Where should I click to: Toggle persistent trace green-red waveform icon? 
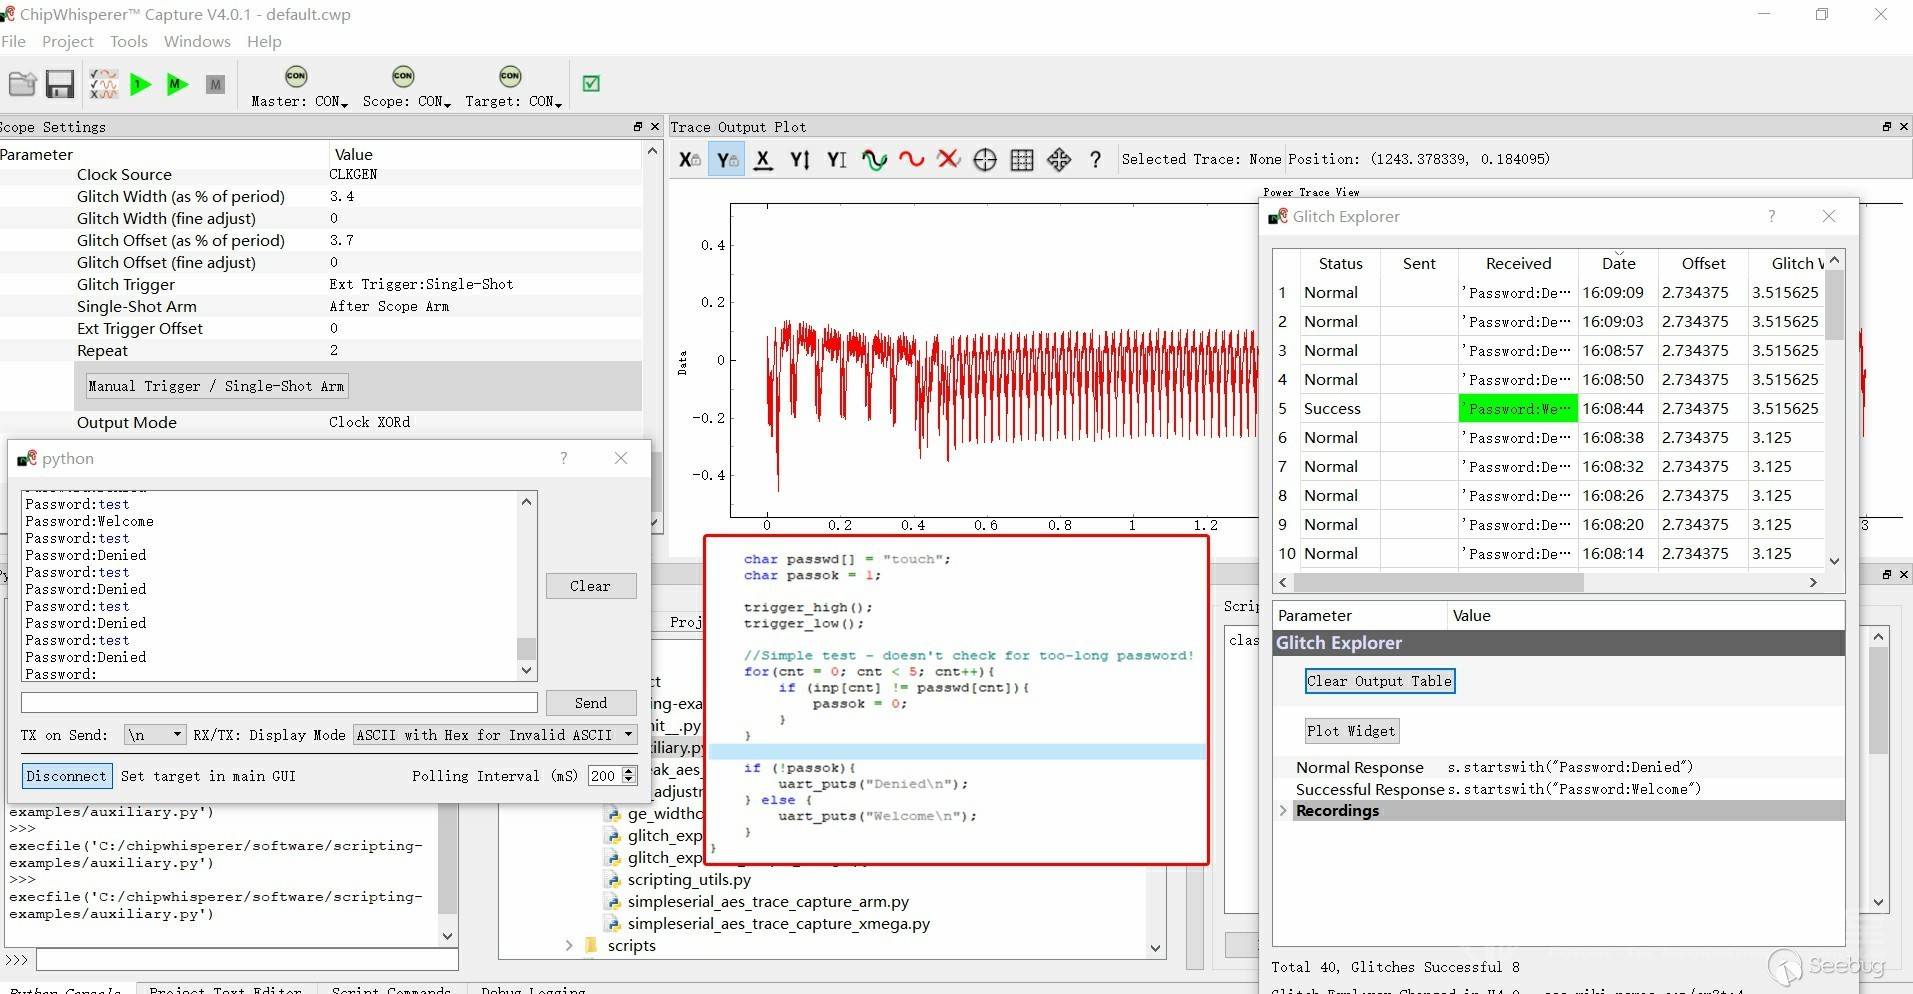874,159
